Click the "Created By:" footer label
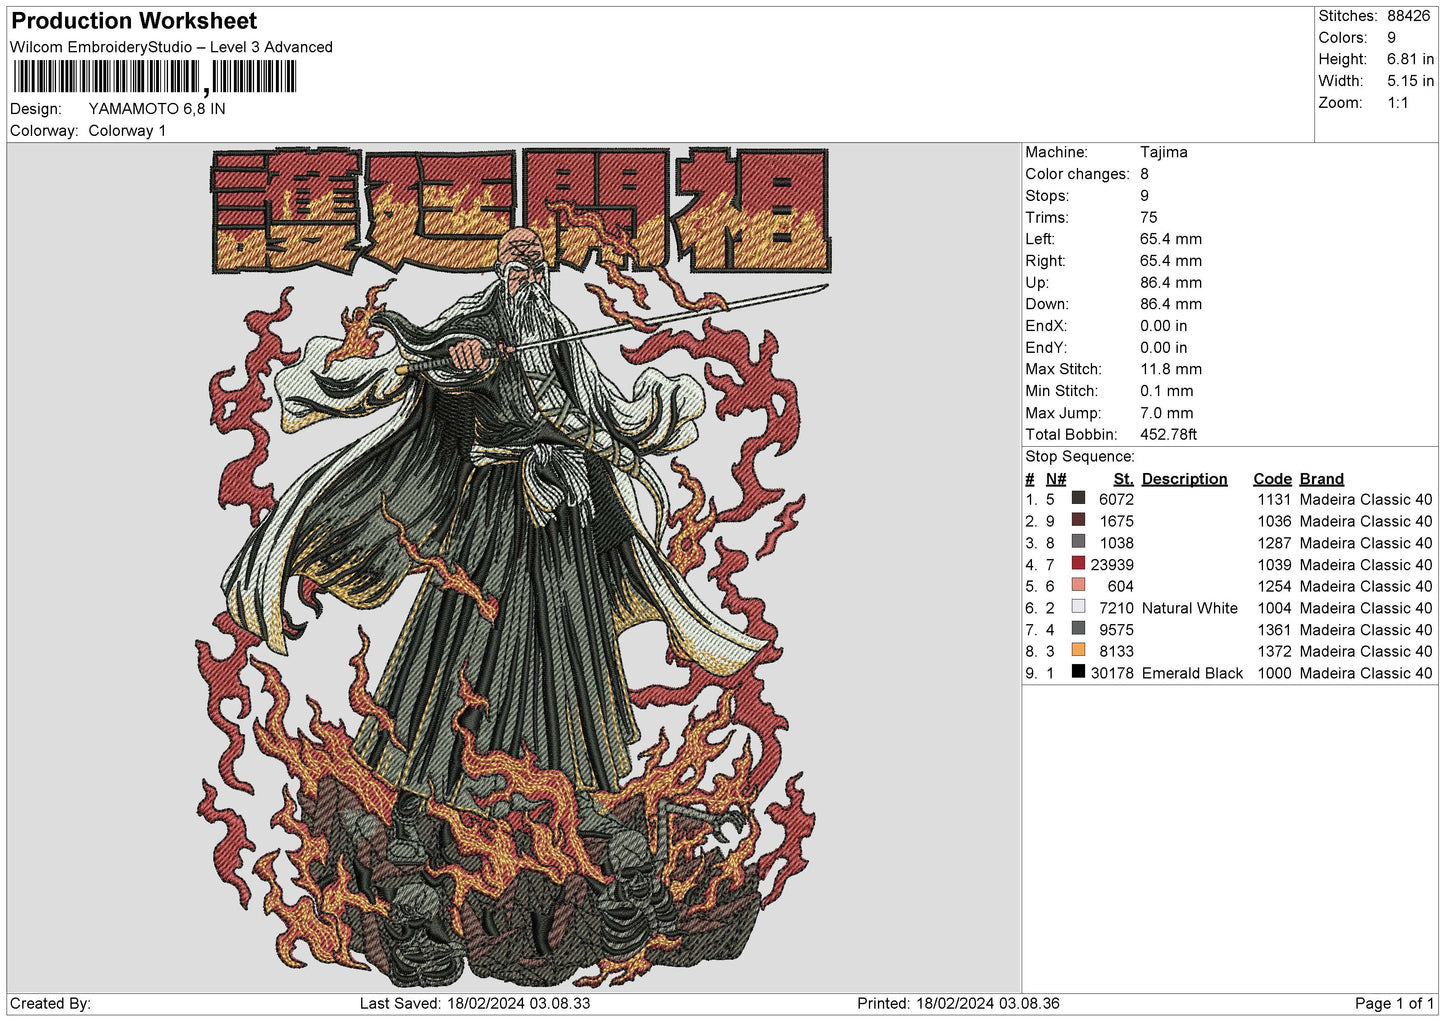The image size is (1445, 1021). tap(50, 1003)
